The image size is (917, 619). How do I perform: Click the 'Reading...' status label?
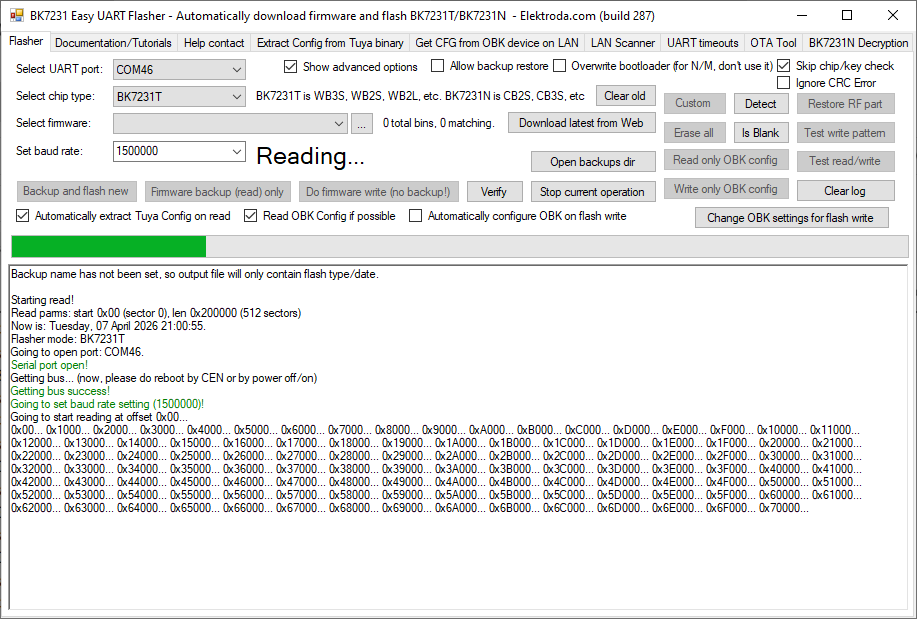(311, 156)
